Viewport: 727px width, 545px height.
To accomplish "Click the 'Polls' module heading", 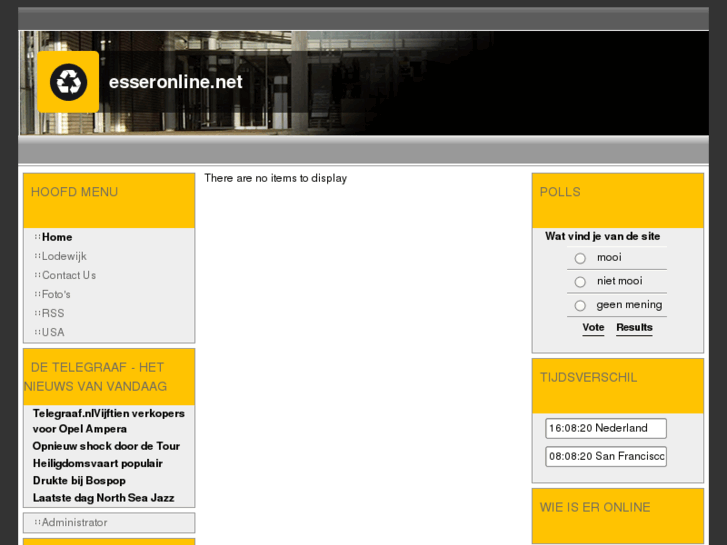I will pyautogui.click(x=560, y=192).
